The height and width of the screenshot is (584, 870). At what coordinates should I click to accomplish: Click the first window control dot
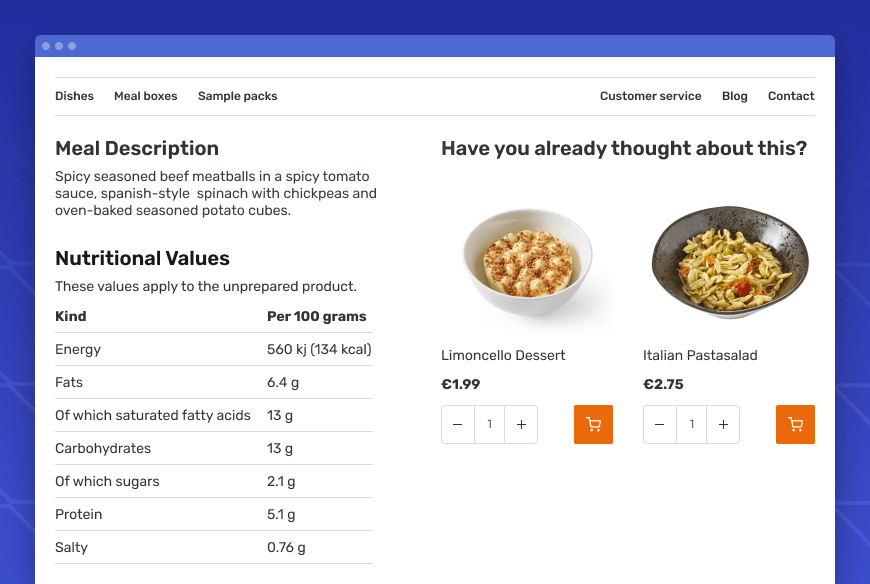point(46,46)
